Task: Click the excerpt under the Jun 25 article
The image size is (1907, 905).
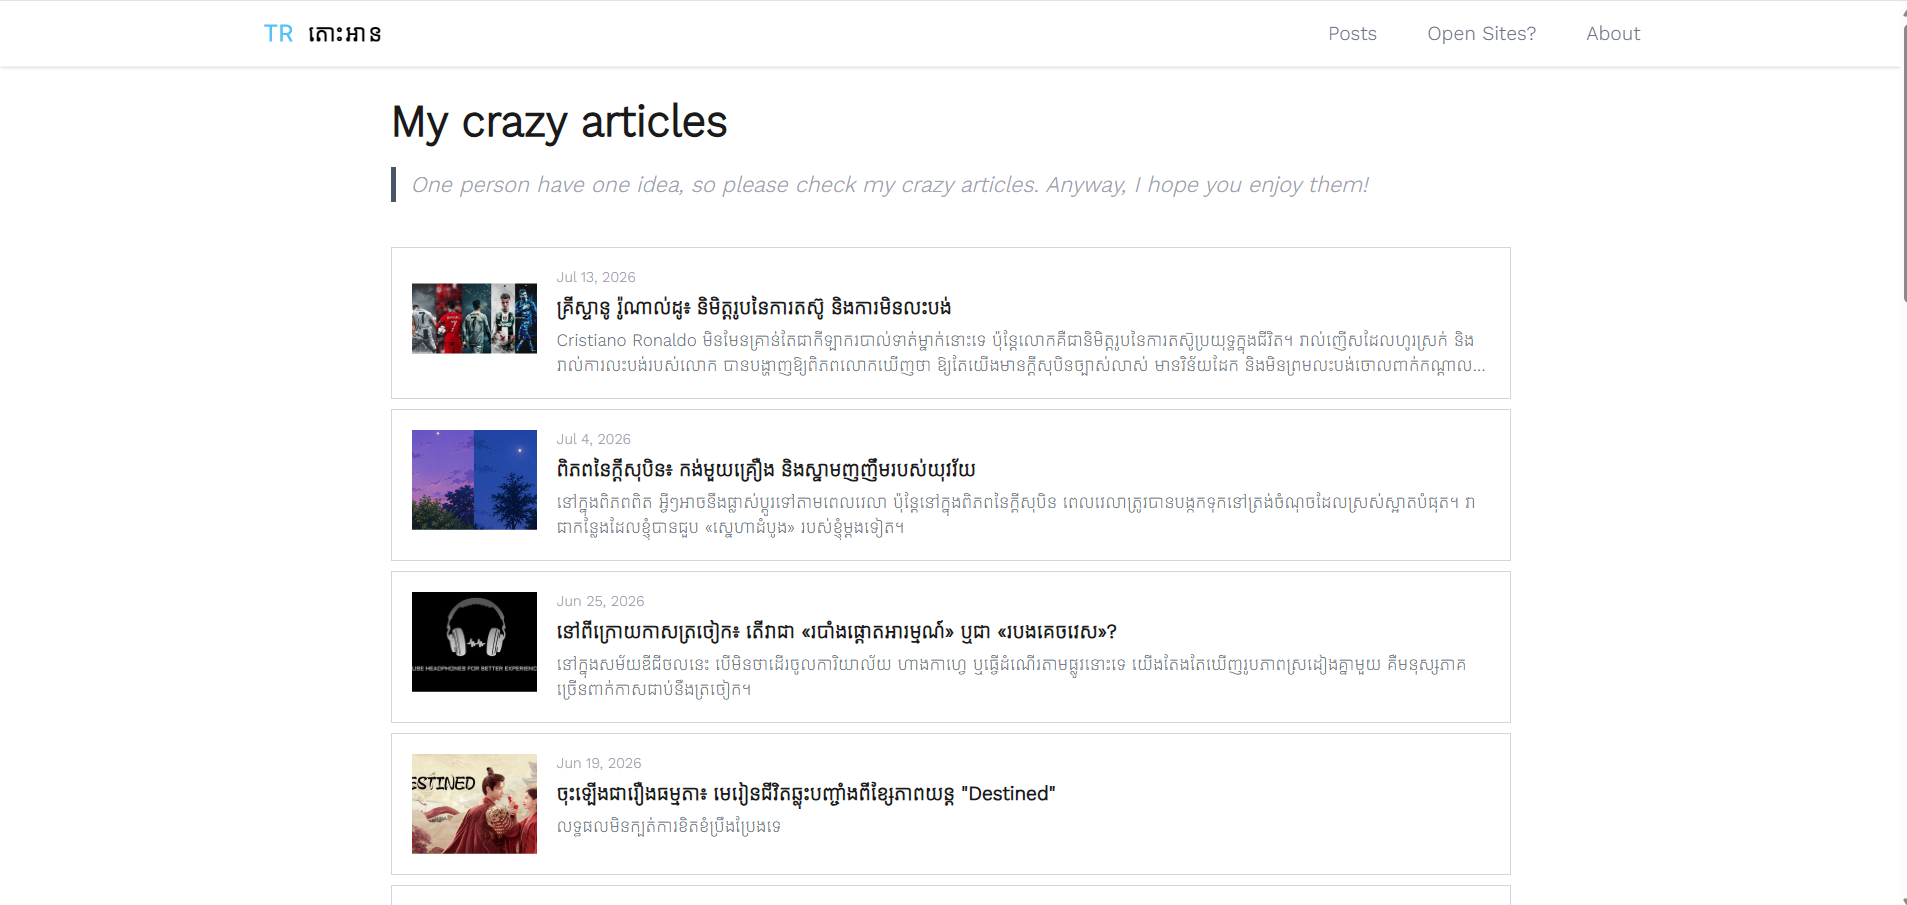Action: [1011, 677]
